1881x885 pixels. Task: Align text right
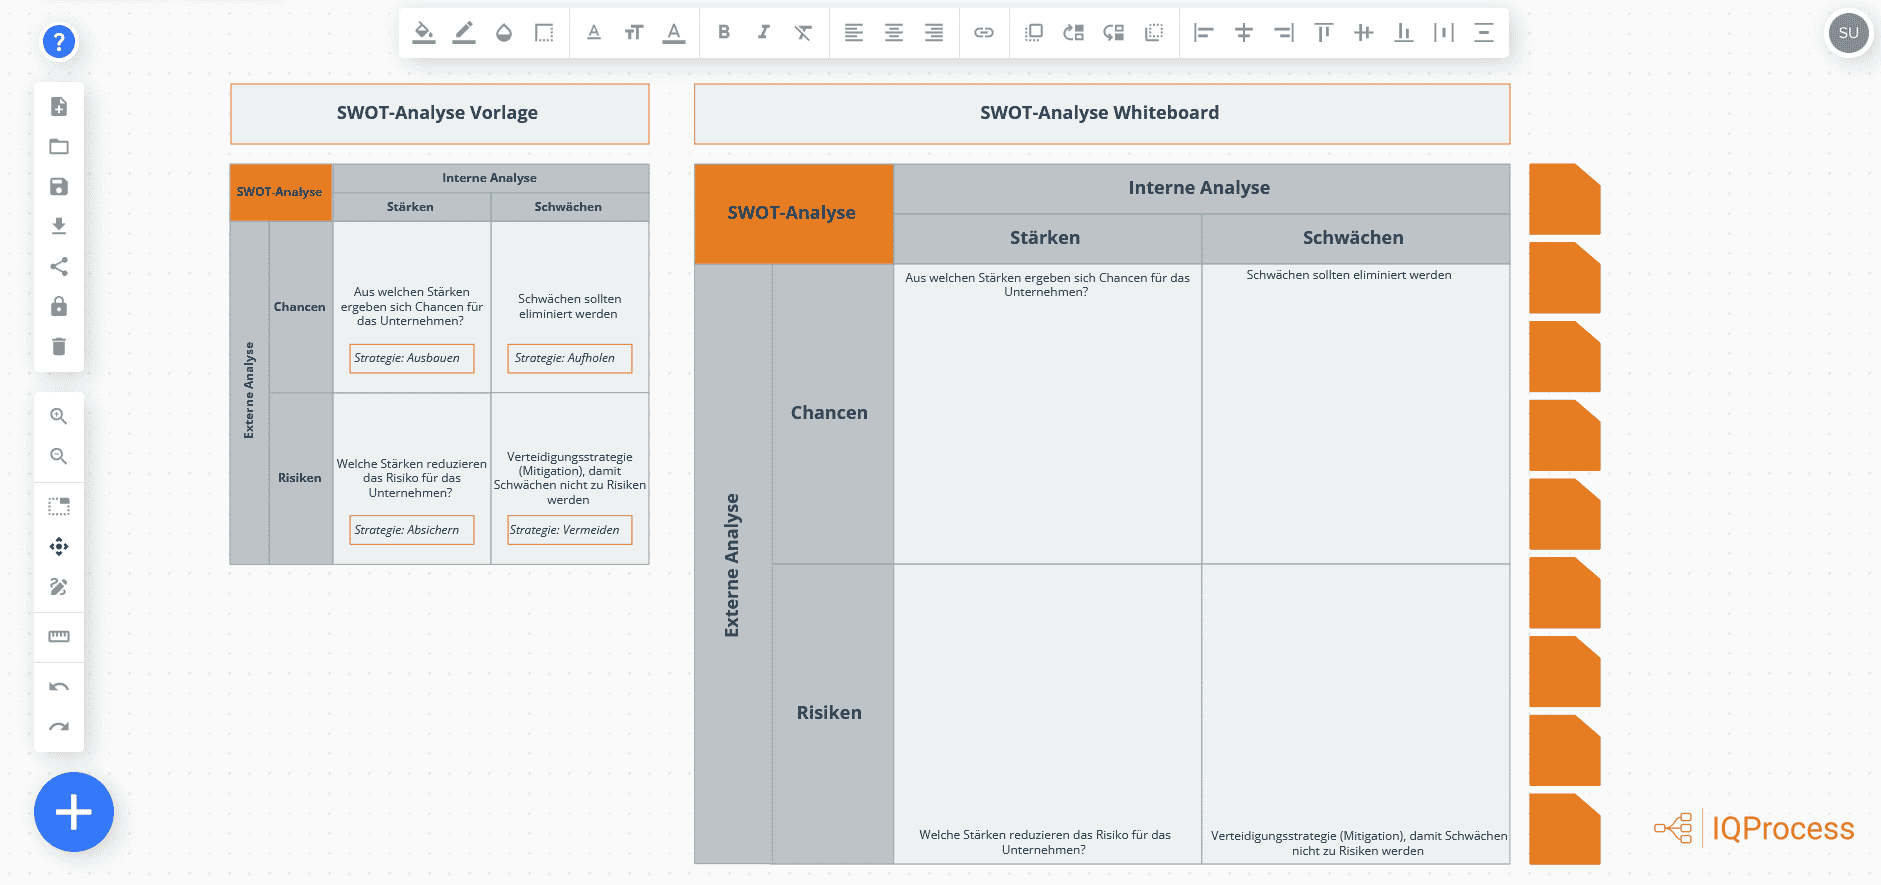coord(934,33)
